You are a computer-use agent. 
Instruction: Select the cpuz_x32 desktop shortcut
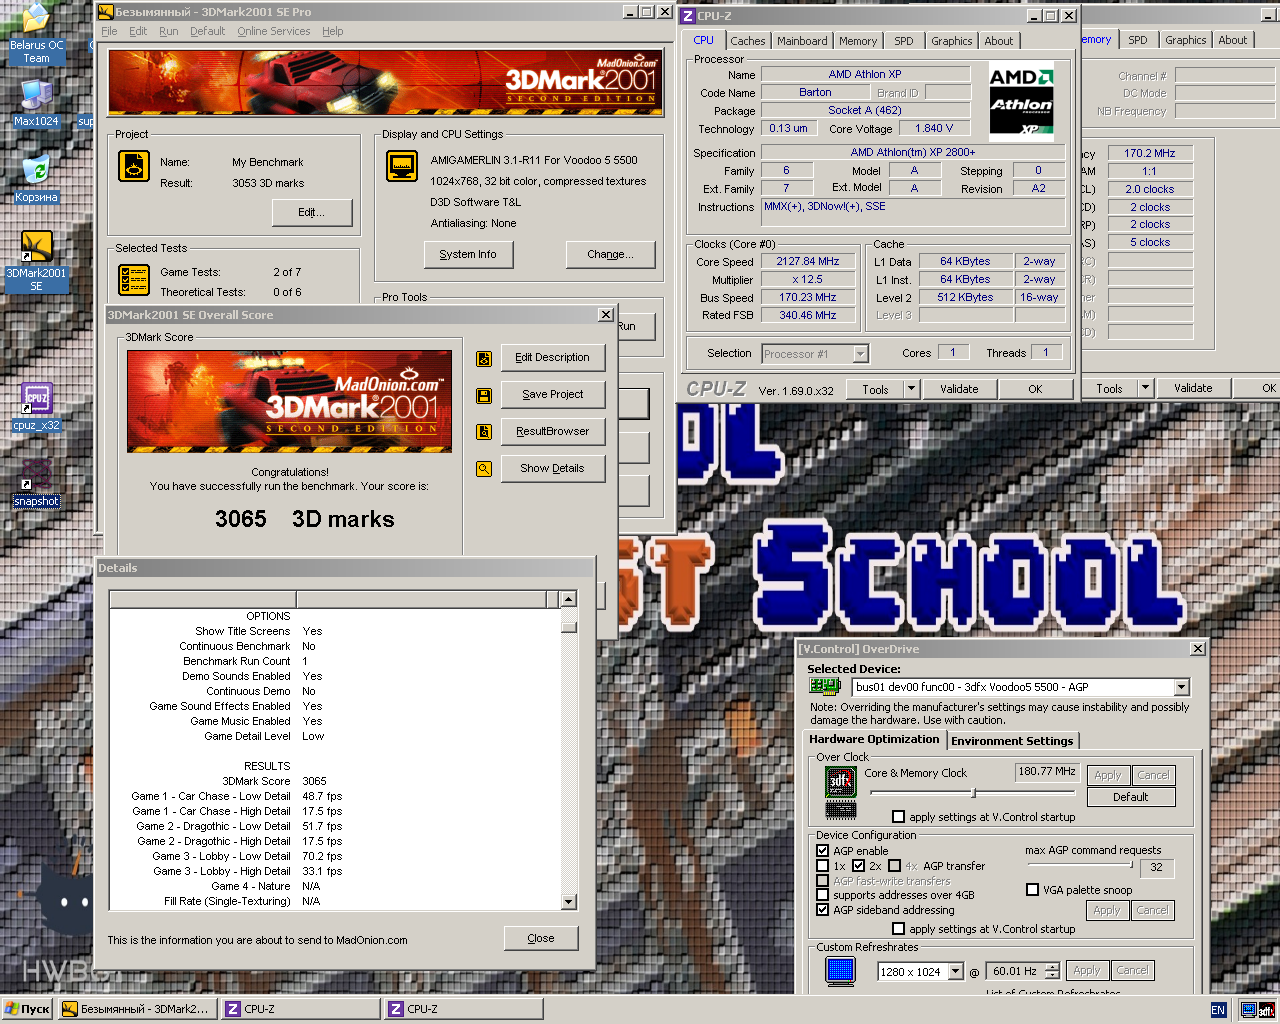[36, 407]
